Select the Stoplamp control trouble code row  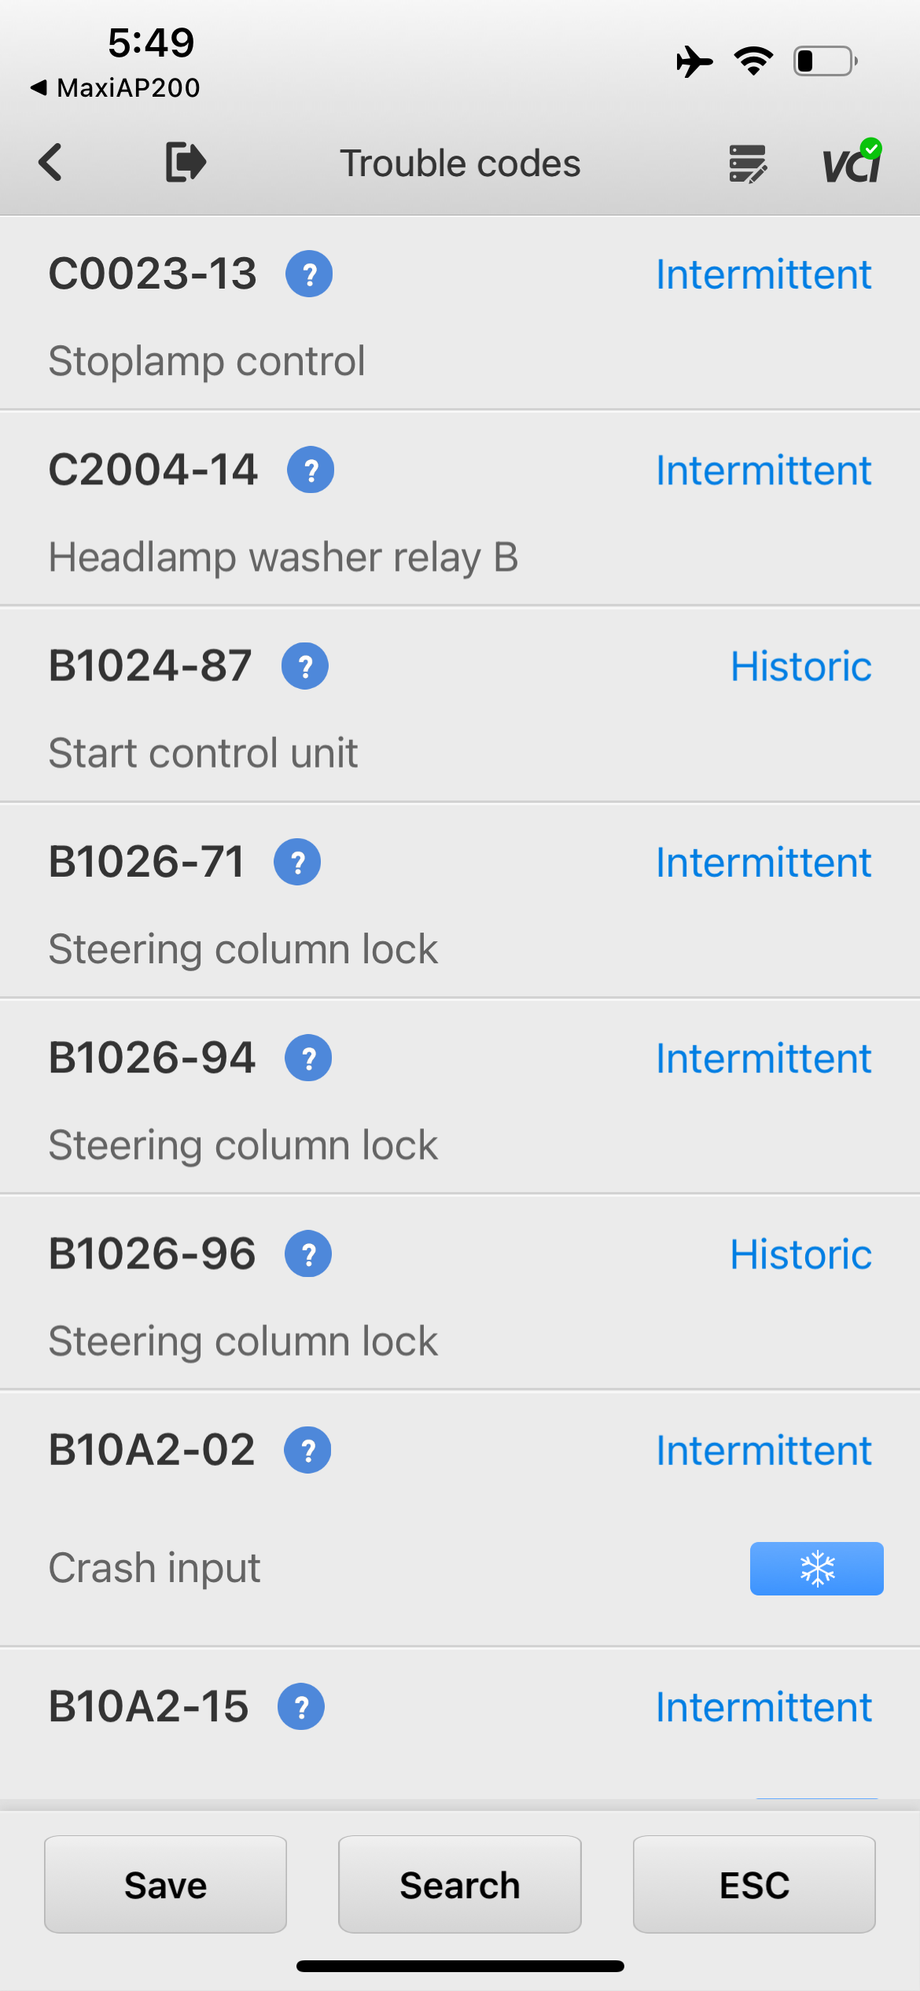tap(207, 361)
